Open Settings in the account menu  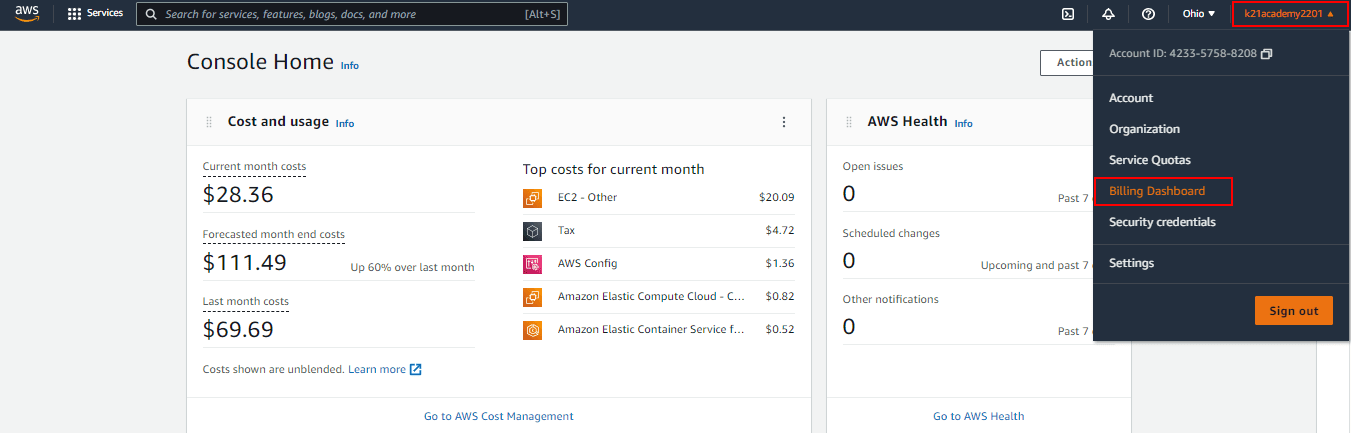pyautogui.click(x=1131, y=263)
